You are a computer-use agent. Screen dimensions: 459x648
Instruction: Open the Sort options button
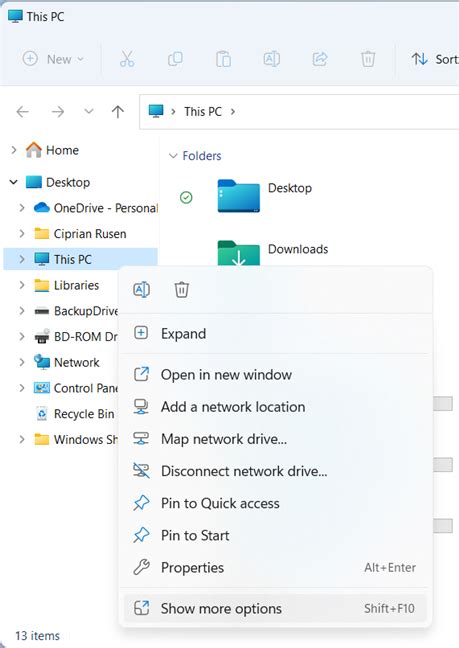[435, 59]
